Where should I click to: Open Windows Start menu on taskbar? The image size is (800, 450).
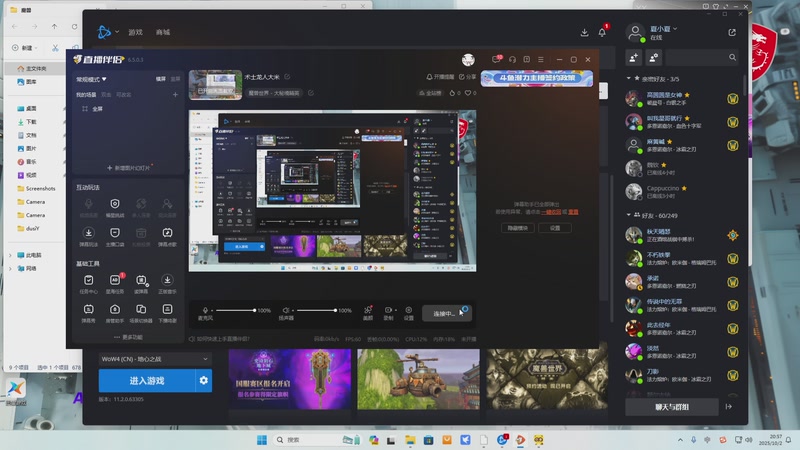click(262, 440)
